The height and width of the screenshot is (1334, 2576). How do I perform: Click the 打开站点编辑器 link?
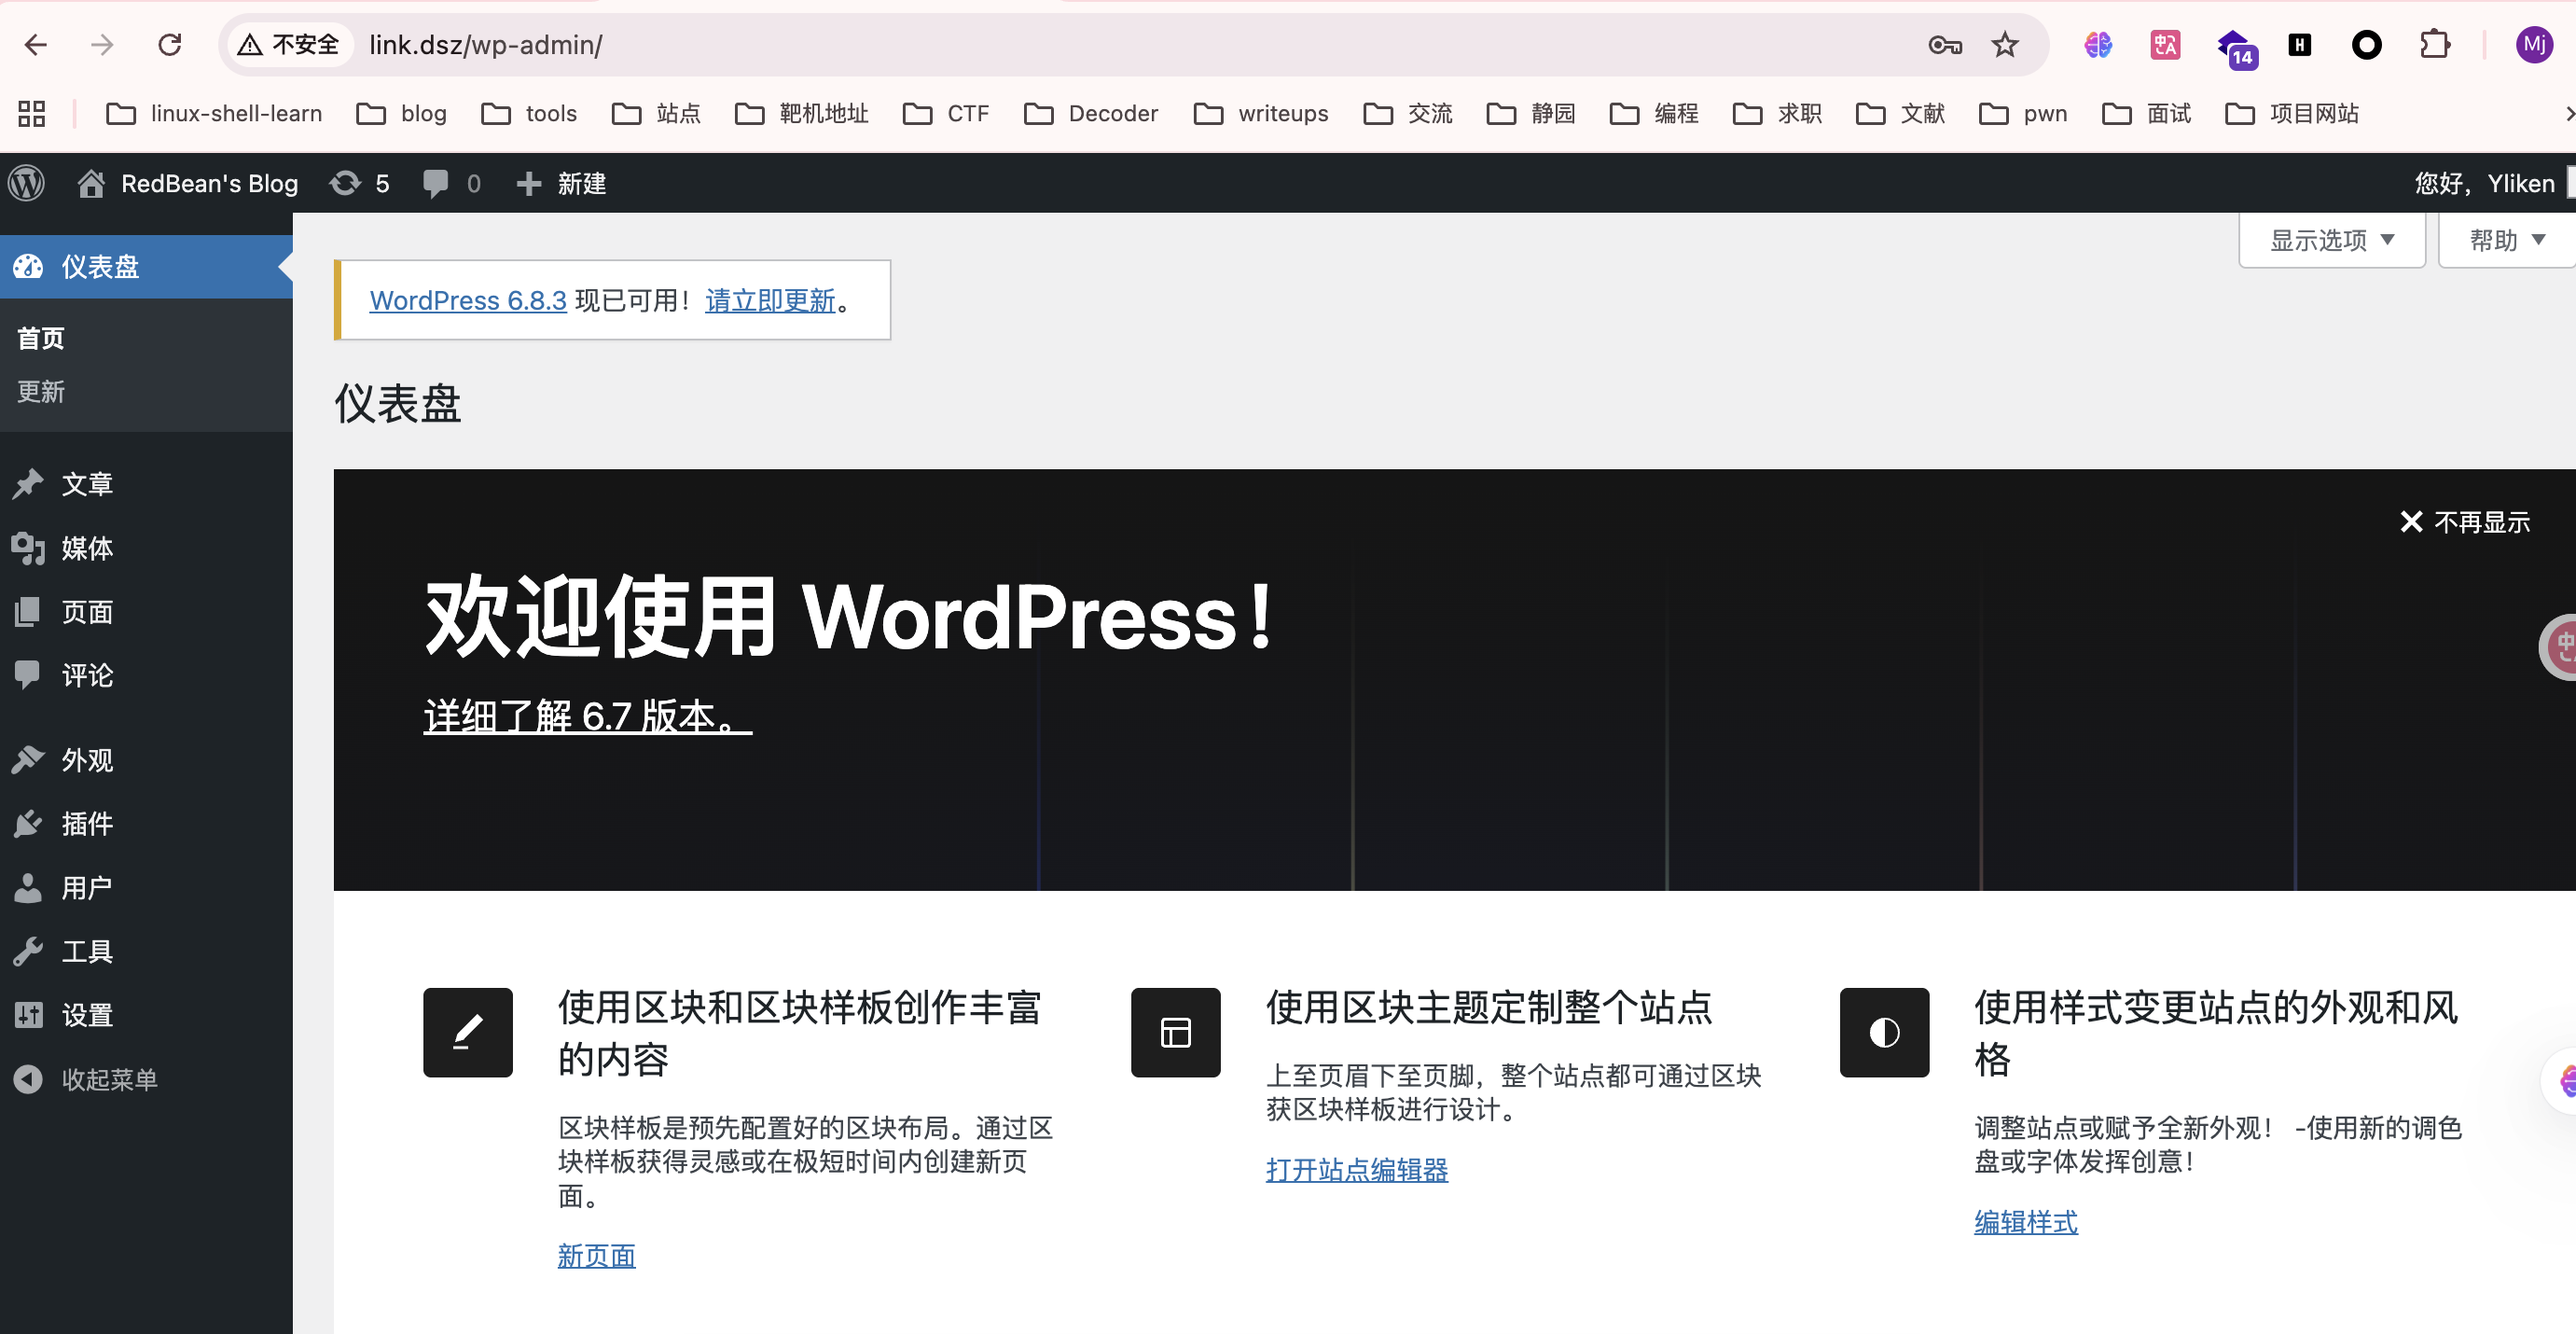[x=1356, y=1169]
